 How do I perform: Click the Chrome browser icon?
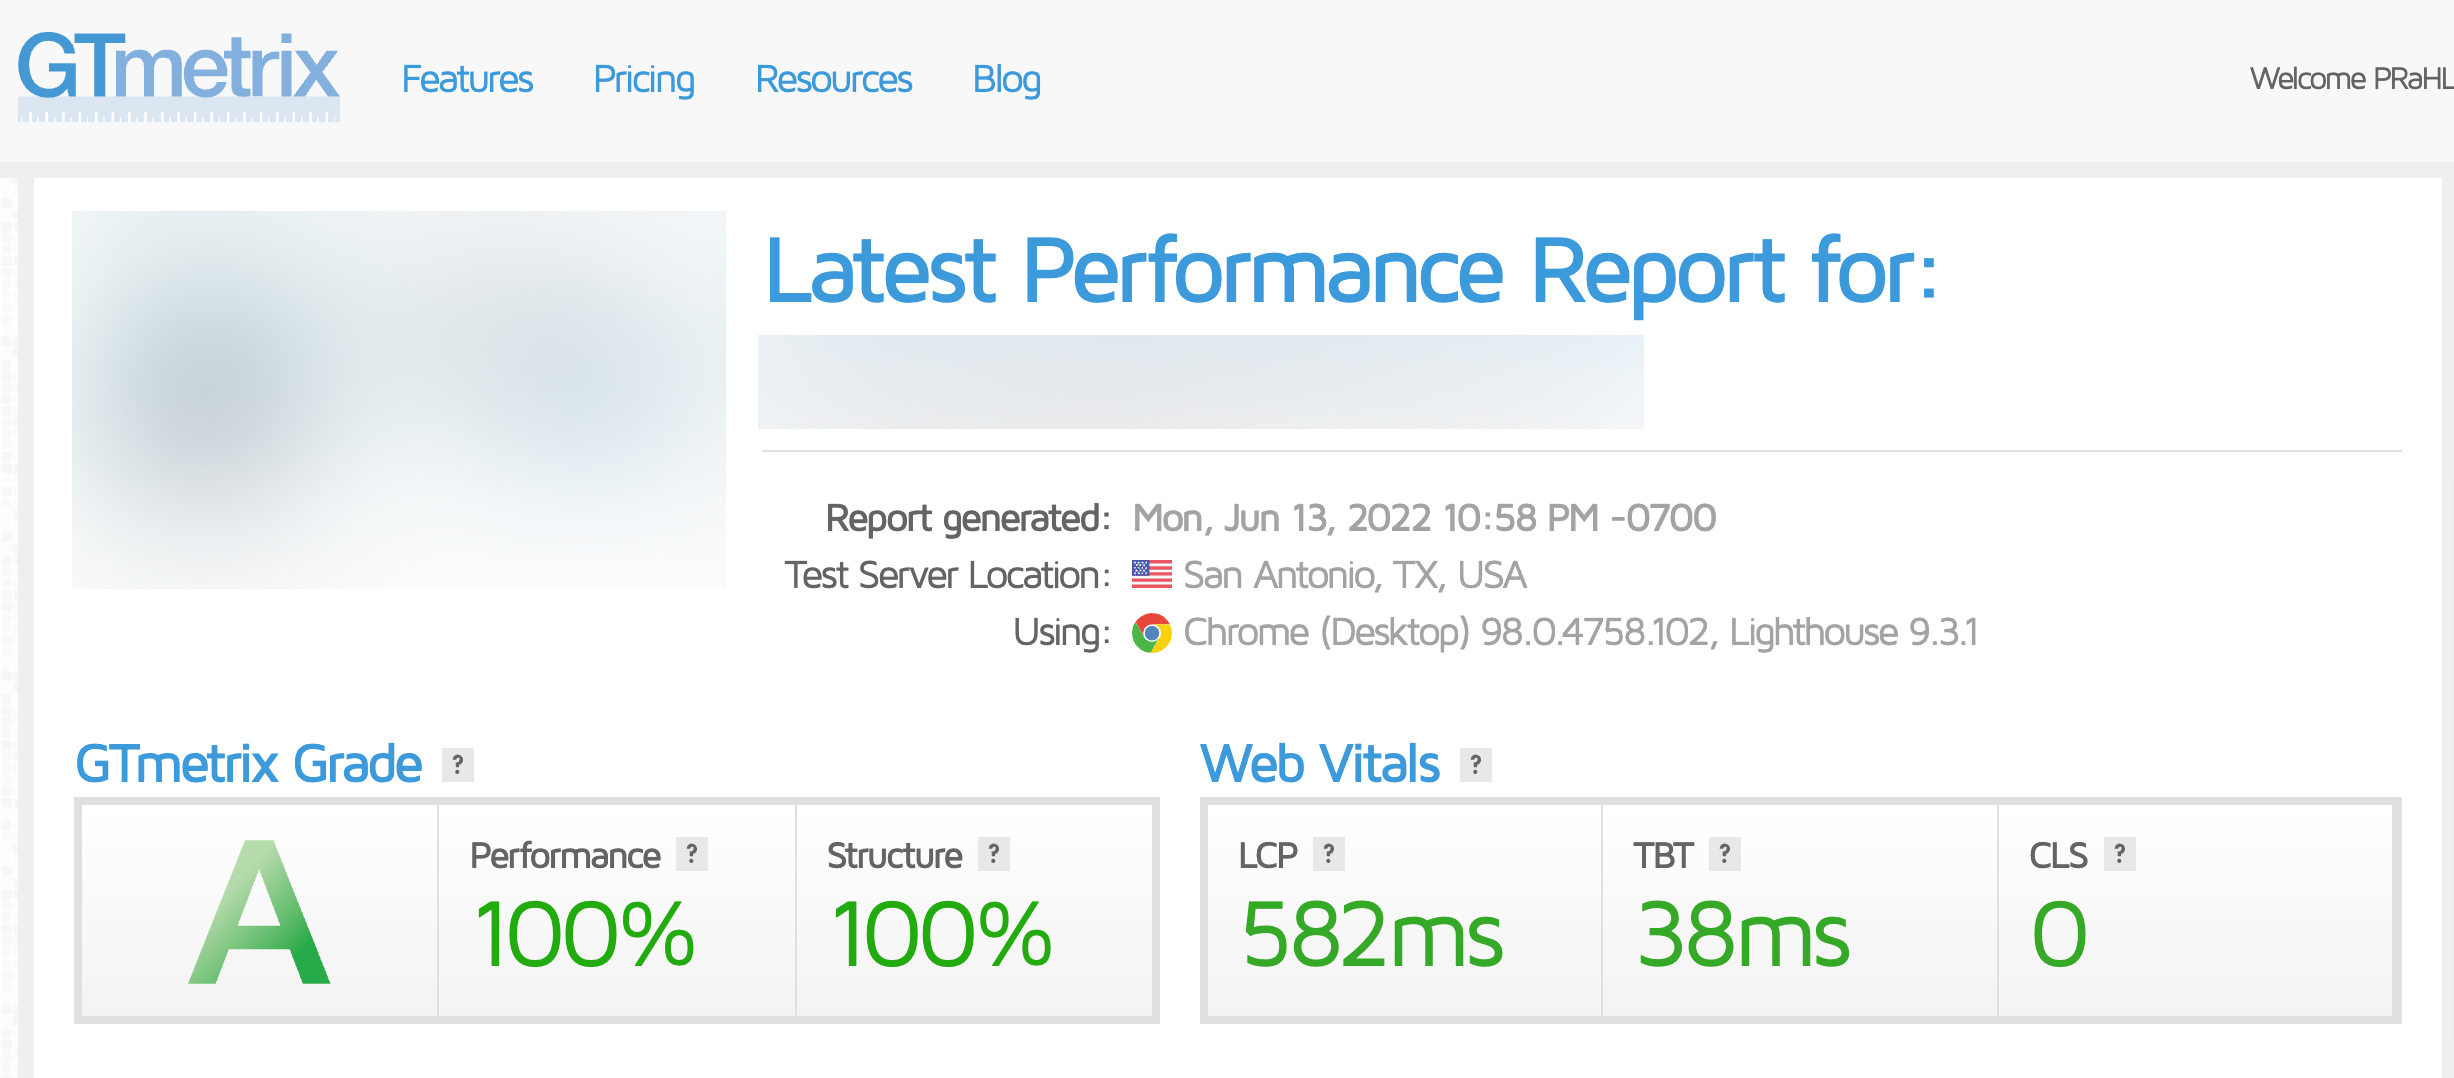(x=1152, y=633)
